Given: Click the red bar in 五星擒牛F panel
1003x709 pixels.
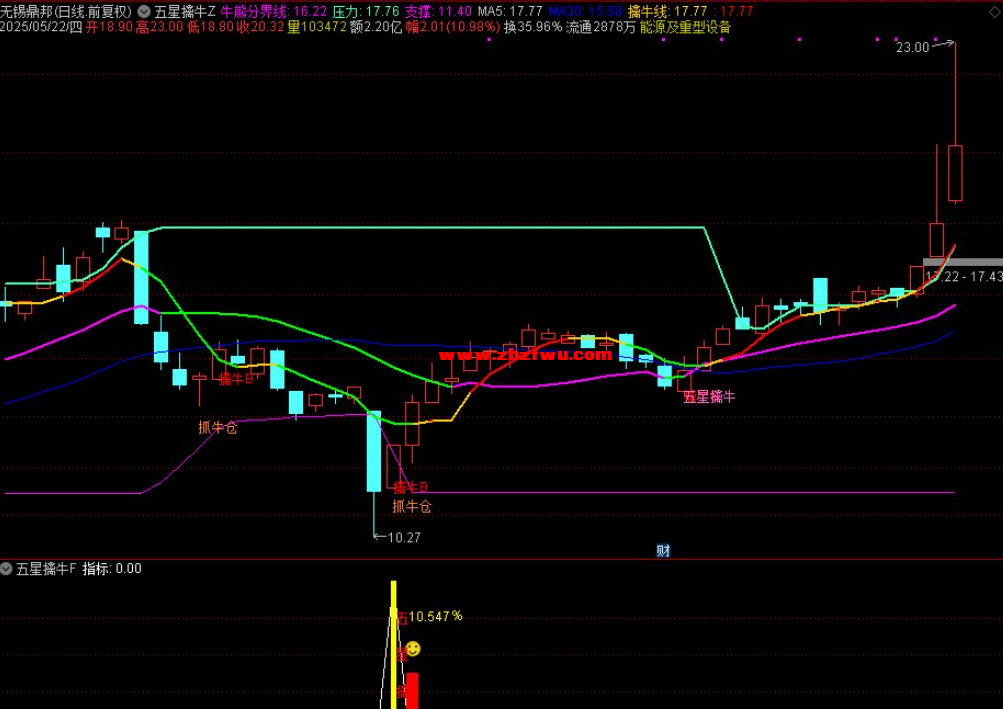Looking at the screenshot, I should point(412,690).
